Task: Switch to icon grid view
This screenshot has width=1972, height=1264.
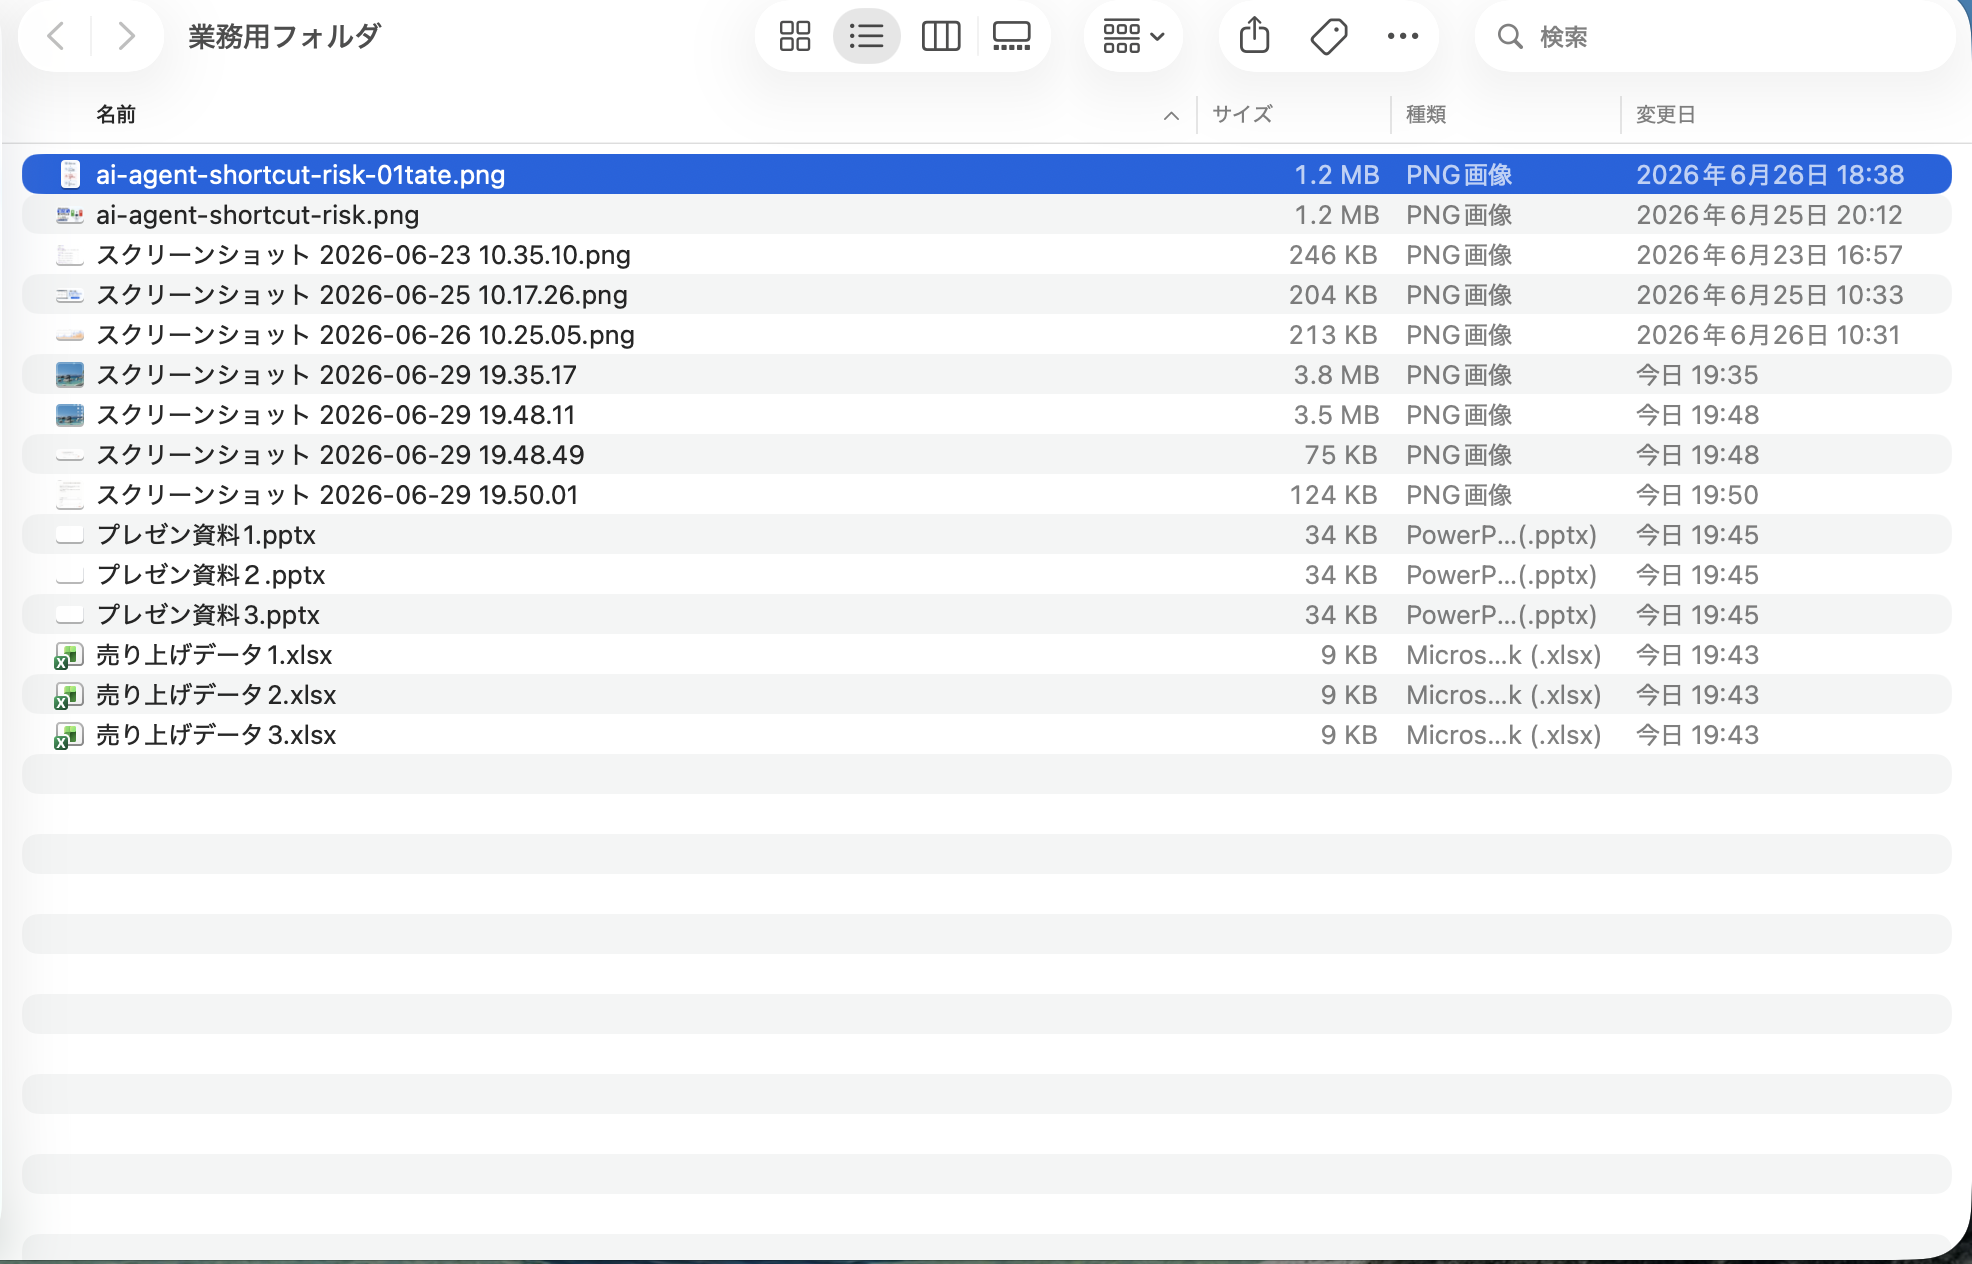Action: pos(795,37)
